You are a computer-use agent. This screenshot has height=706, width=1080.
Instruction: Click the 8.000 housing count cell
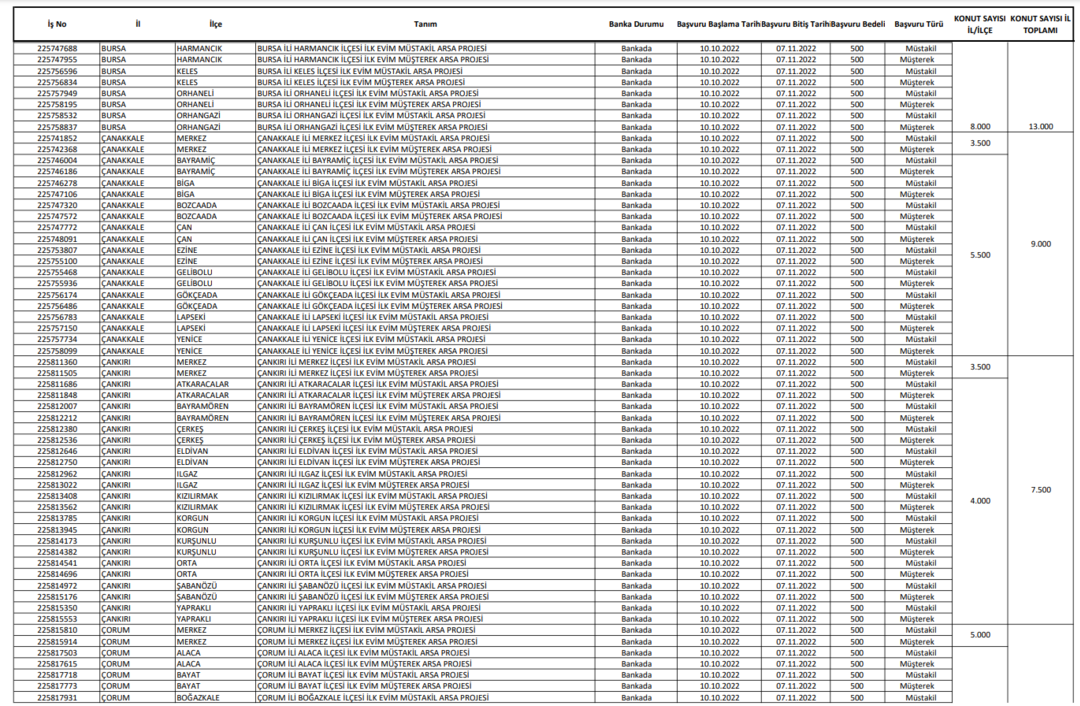(979, 127)
